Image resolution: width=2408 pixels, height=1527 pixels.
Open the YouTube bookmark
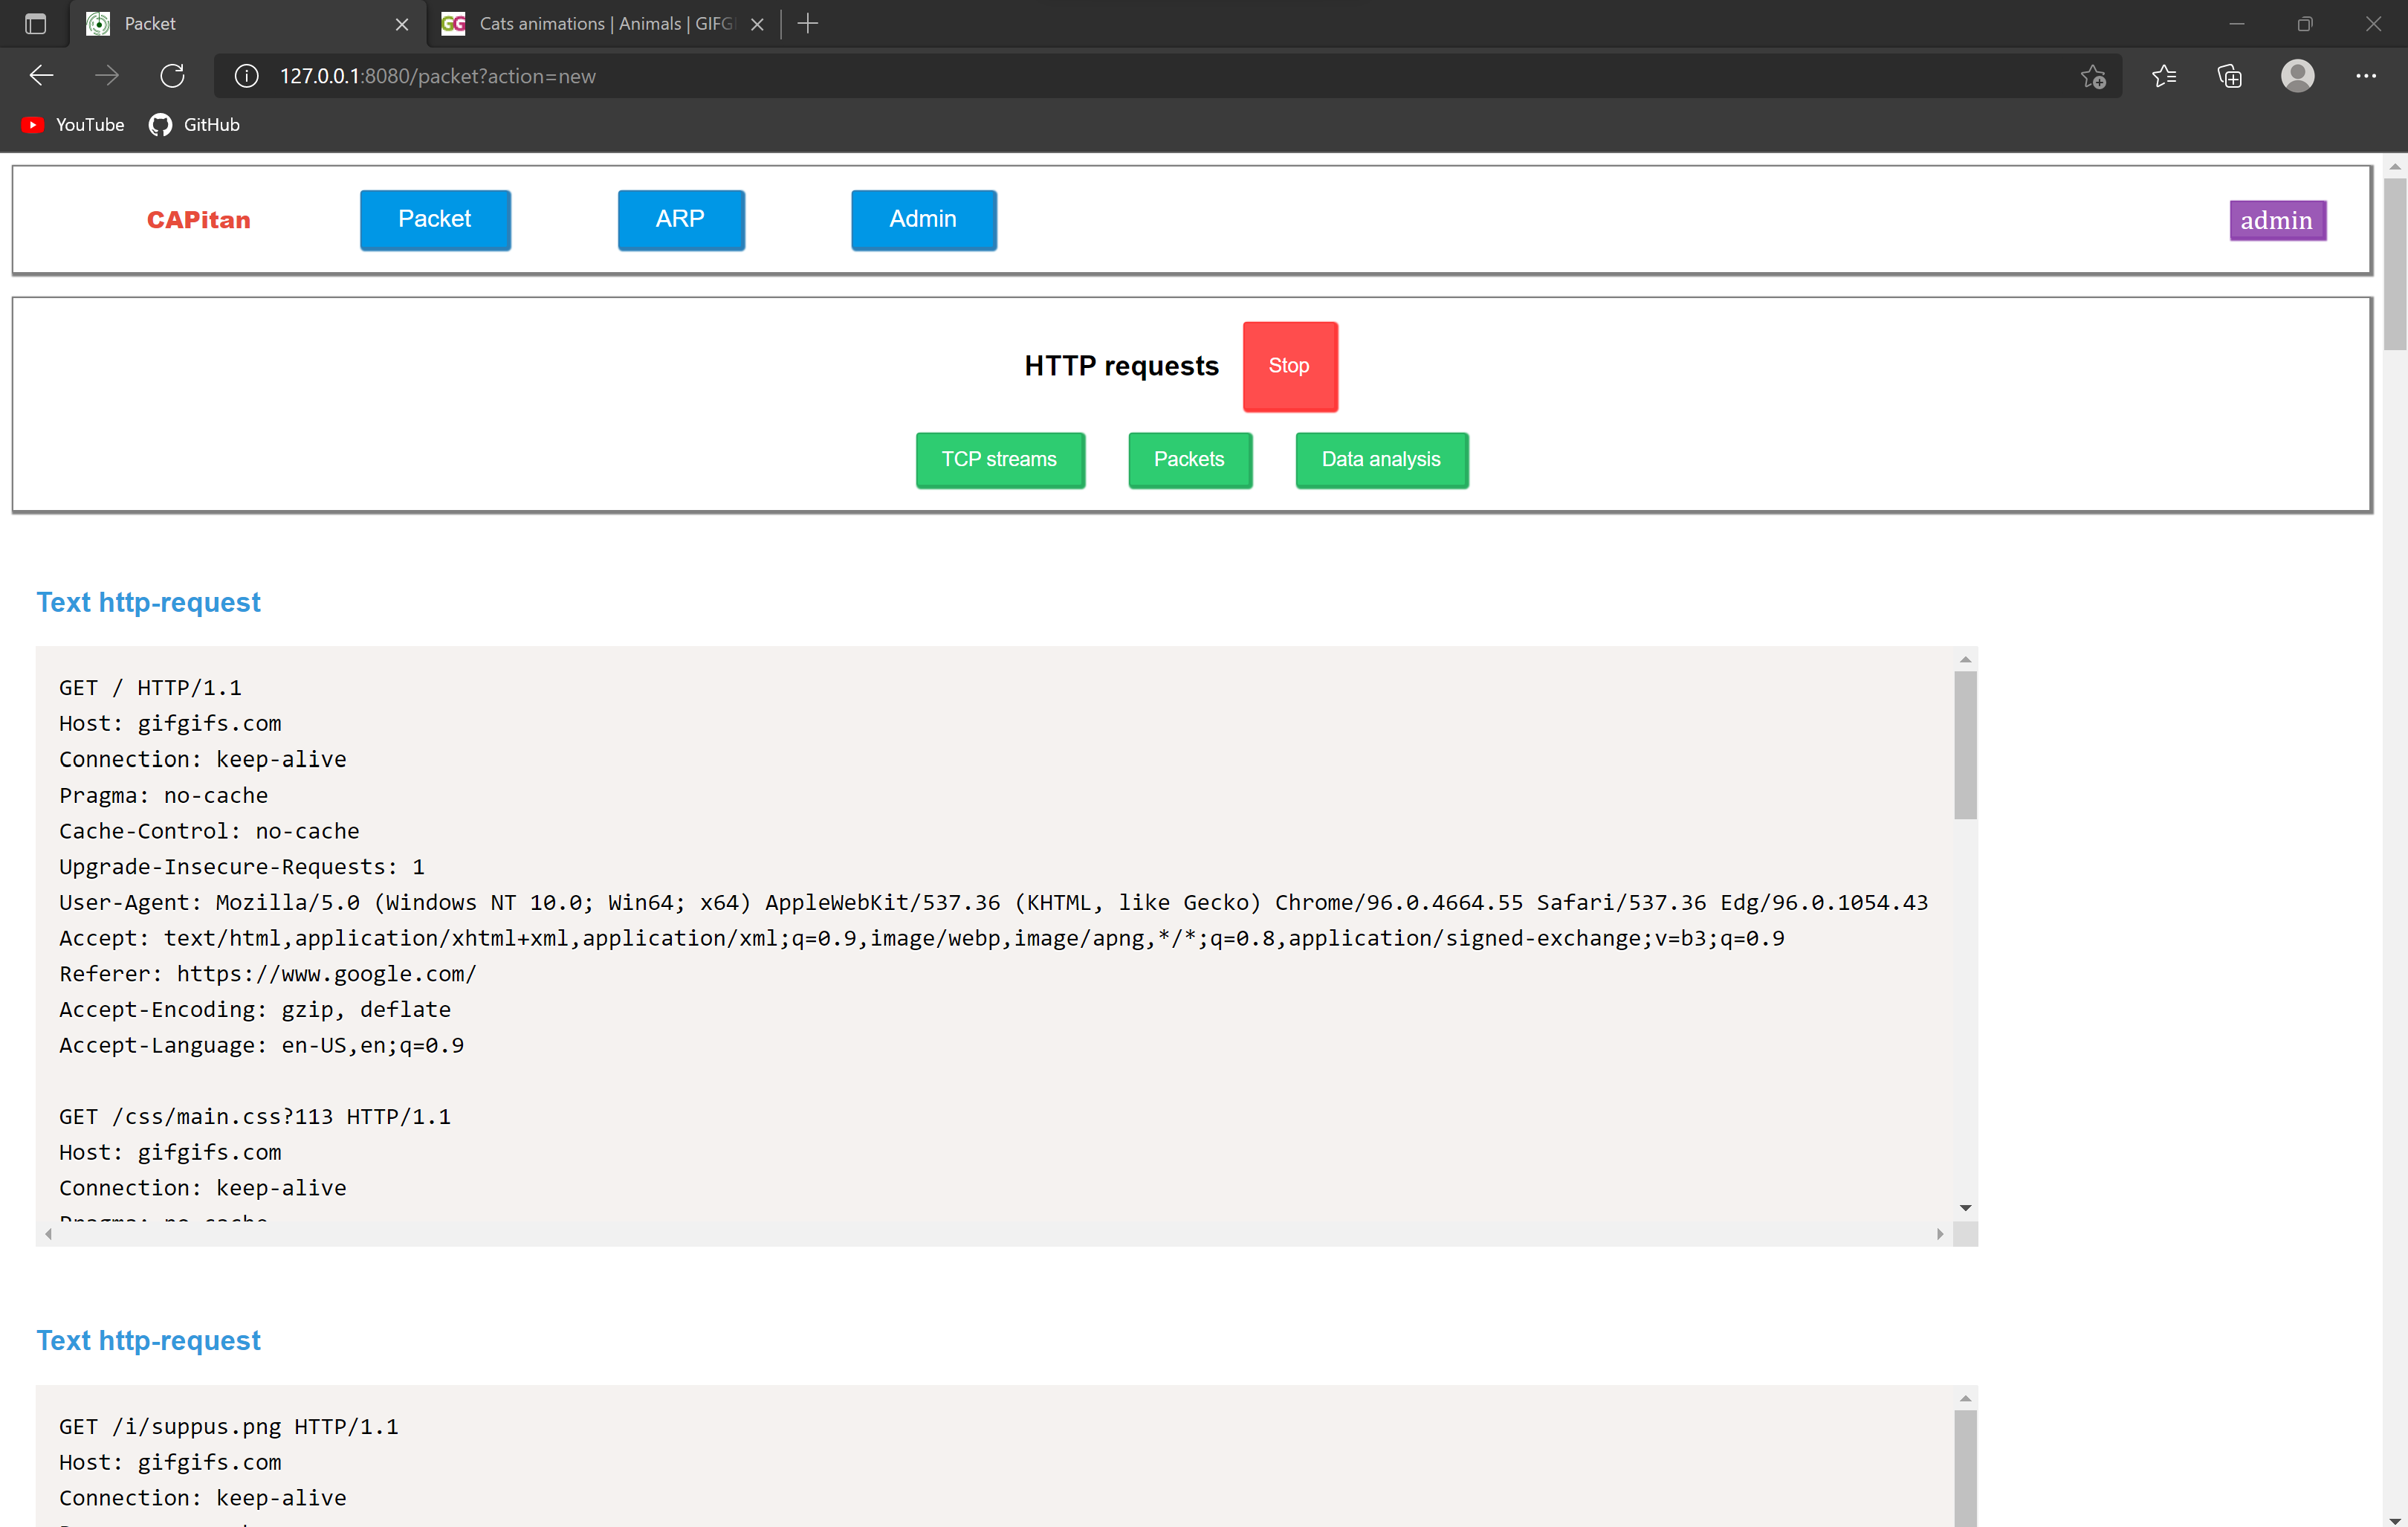(x=74, y=125)
